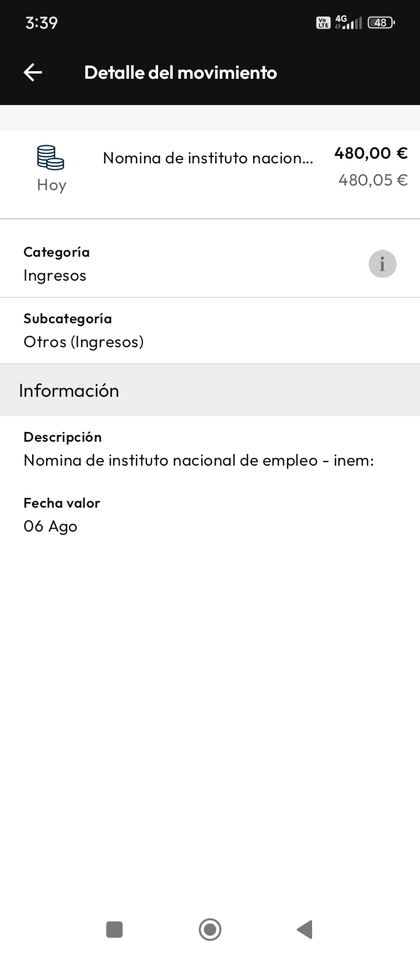The width and height of the screenshot is (420, 957).
Task: Tap the 480,05 € balance figure
Action: click(x=373, y=180)
